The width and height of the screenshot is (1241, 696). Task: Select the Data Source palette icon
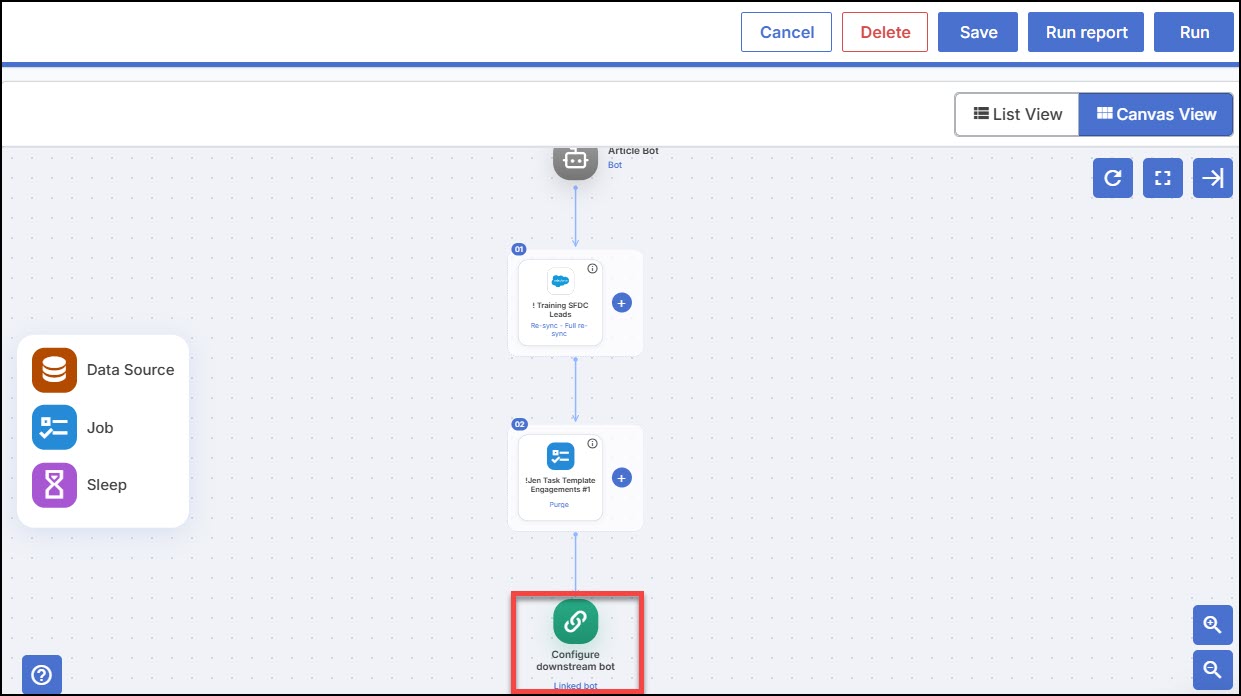pyautogui.click(x=54, y=370)
